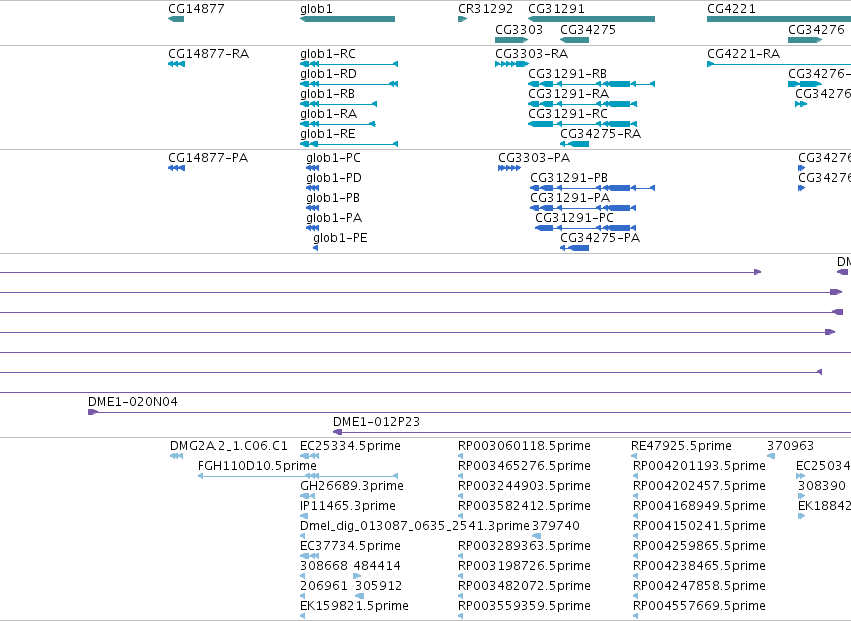851x621 pixels.
Task: Click the DME1-020N04 clone label
Action: pyautogui.click(x=132, y=402)
